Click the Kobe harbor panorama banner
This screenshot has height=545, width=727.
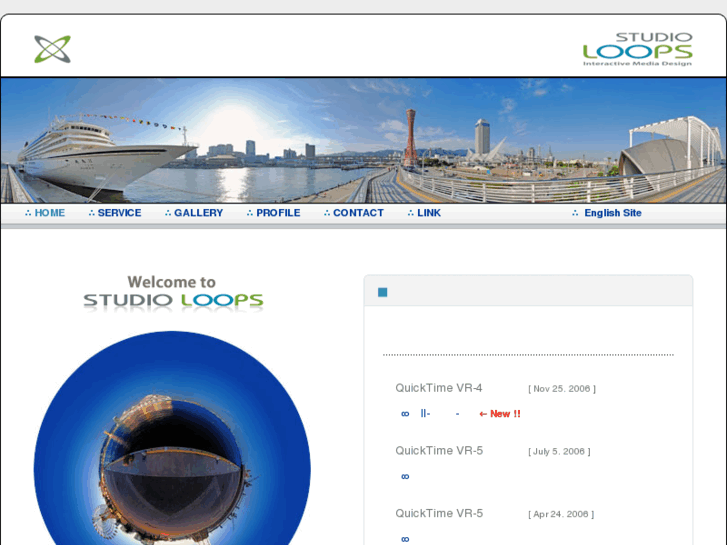tap(364, 141)
